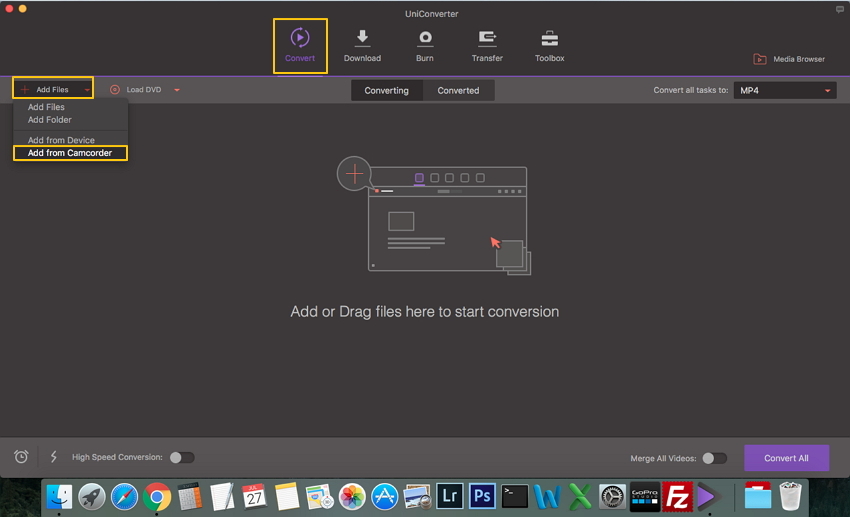850x517 pixels.
Task: Click the Load DVD button
Action: tap(136, 89)
